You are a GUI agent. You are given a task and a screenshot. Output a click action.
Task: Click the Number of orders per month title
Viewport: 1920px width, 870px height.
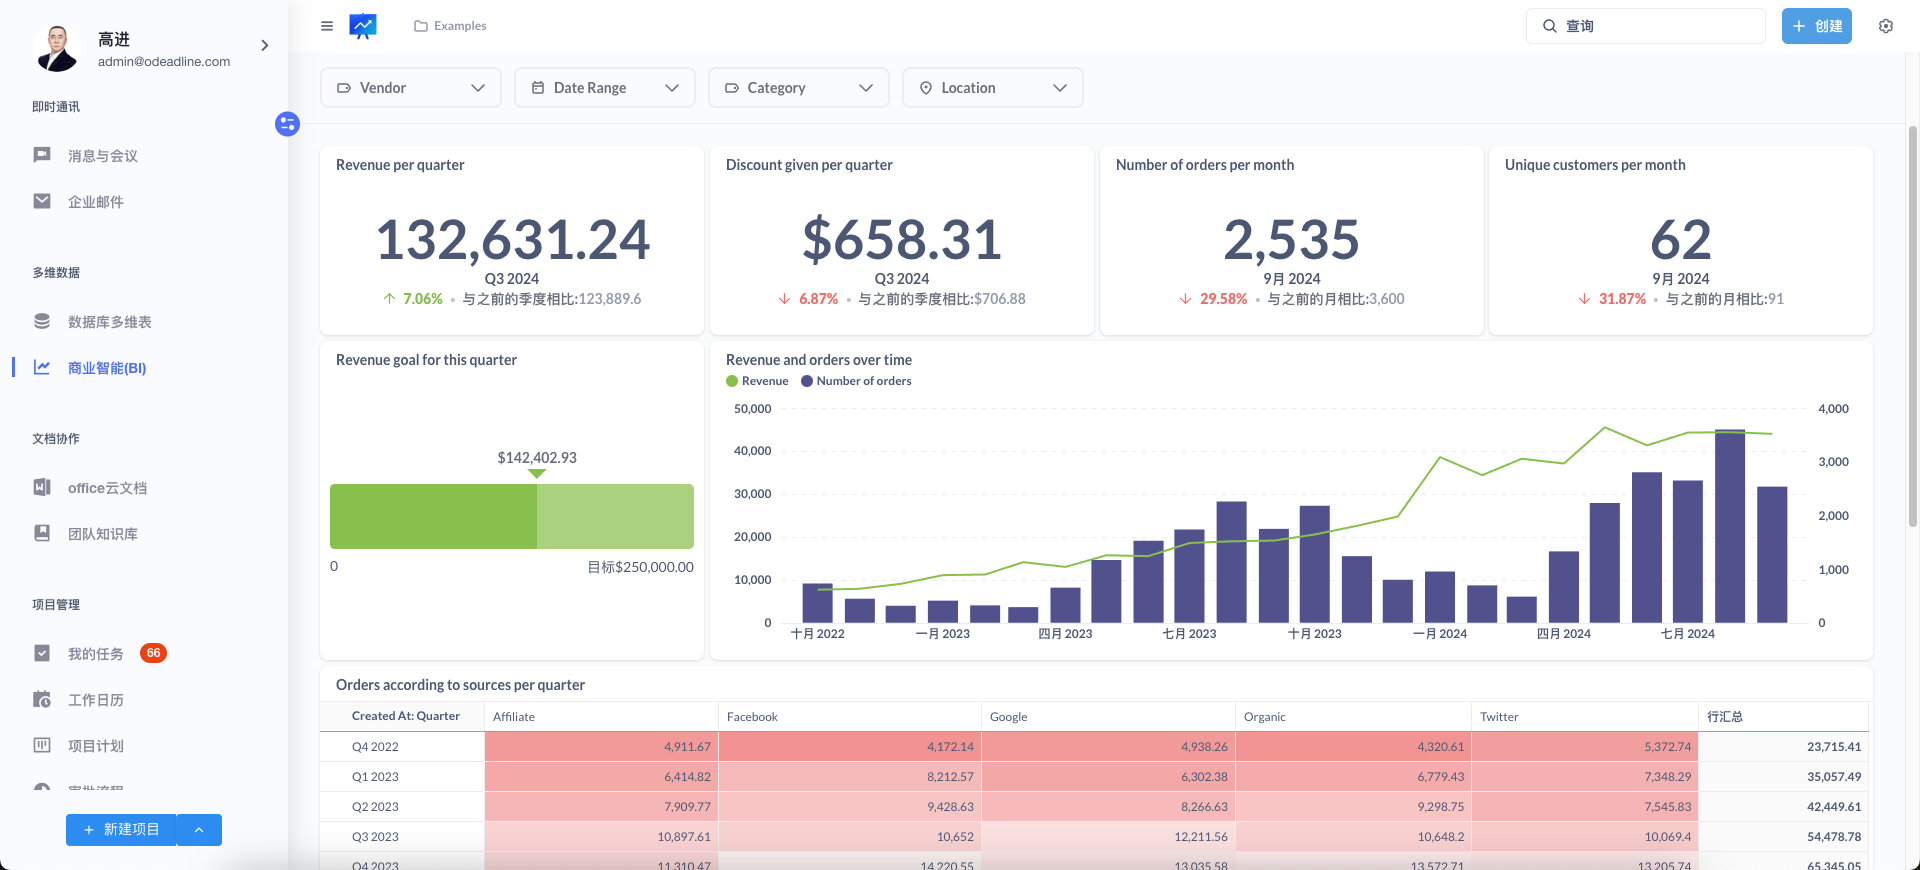click(1205, 165)
